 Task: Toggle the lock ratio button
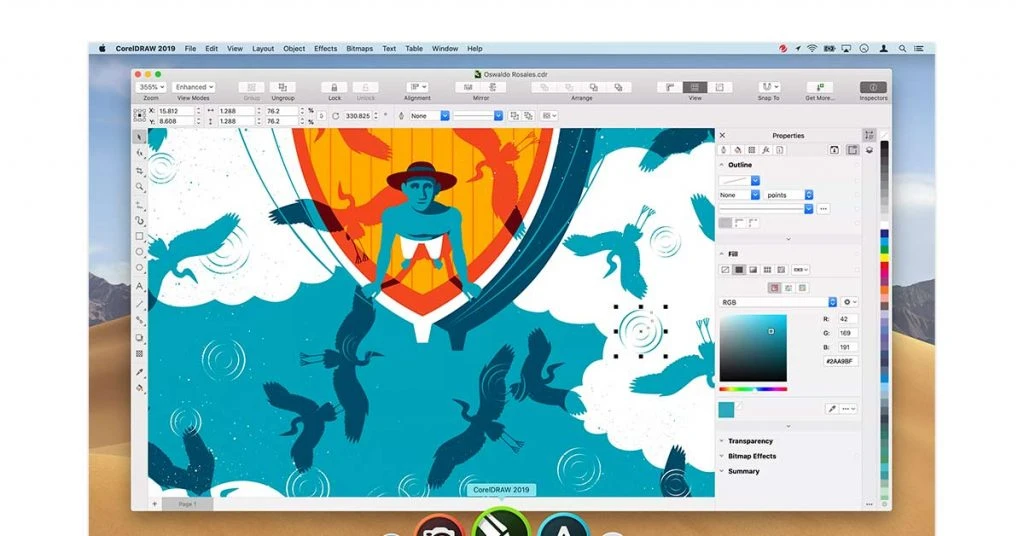click(321, 116)
